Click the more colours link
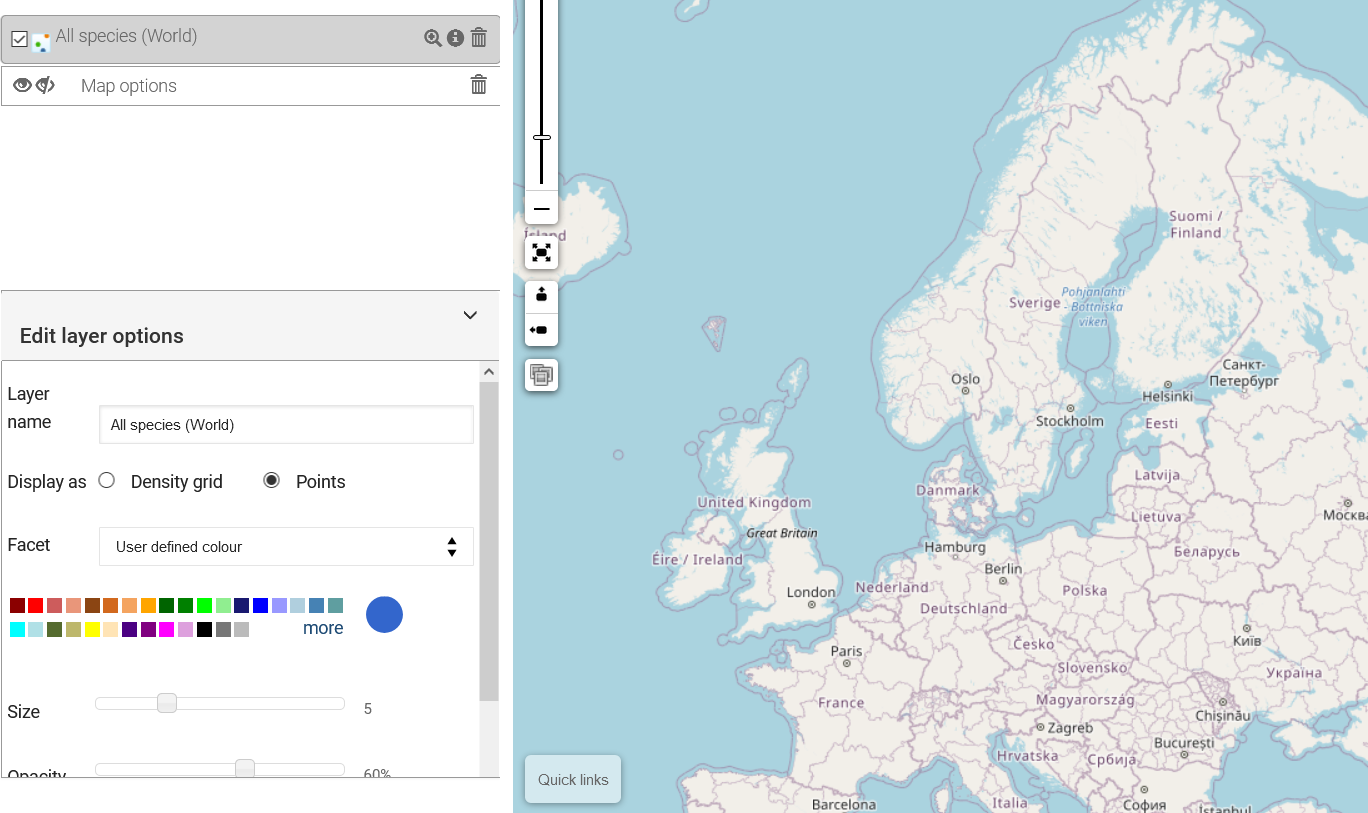The image size is (1368, 813). tap(323, 628)
